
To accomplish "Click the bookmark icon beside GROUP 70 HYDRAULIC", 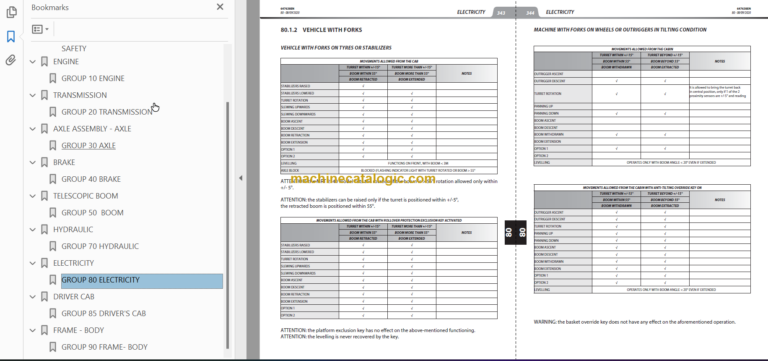I will 53,246.
